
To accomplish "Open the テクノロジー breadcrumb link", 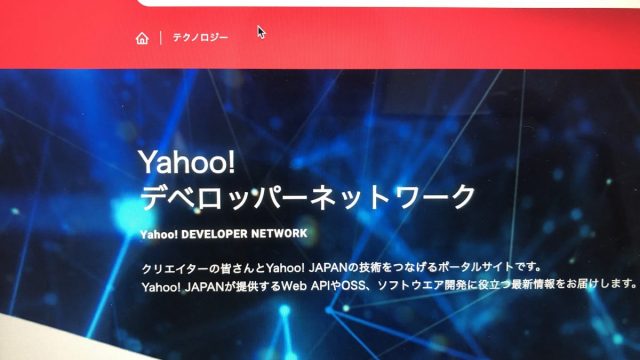I will 200,38.
